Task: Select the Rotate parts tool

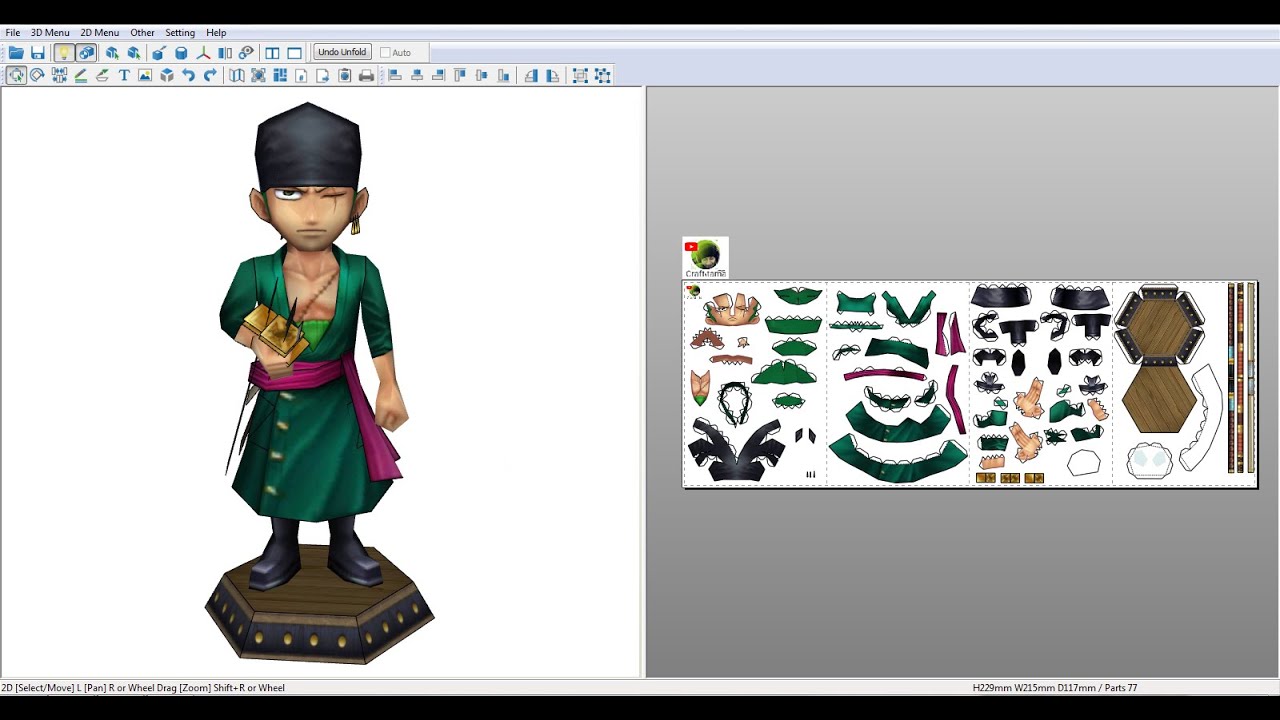Action: tap(38, 76)
